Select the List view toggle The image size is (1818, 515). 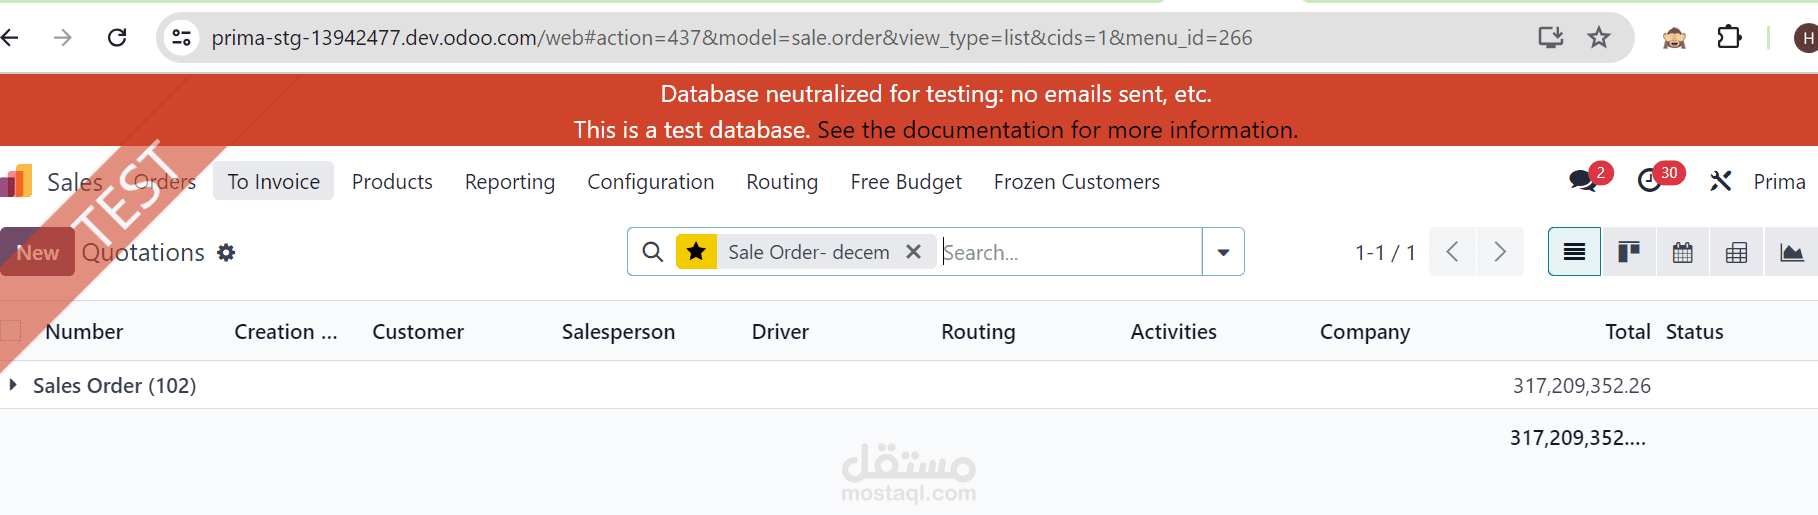[1574, 252]
